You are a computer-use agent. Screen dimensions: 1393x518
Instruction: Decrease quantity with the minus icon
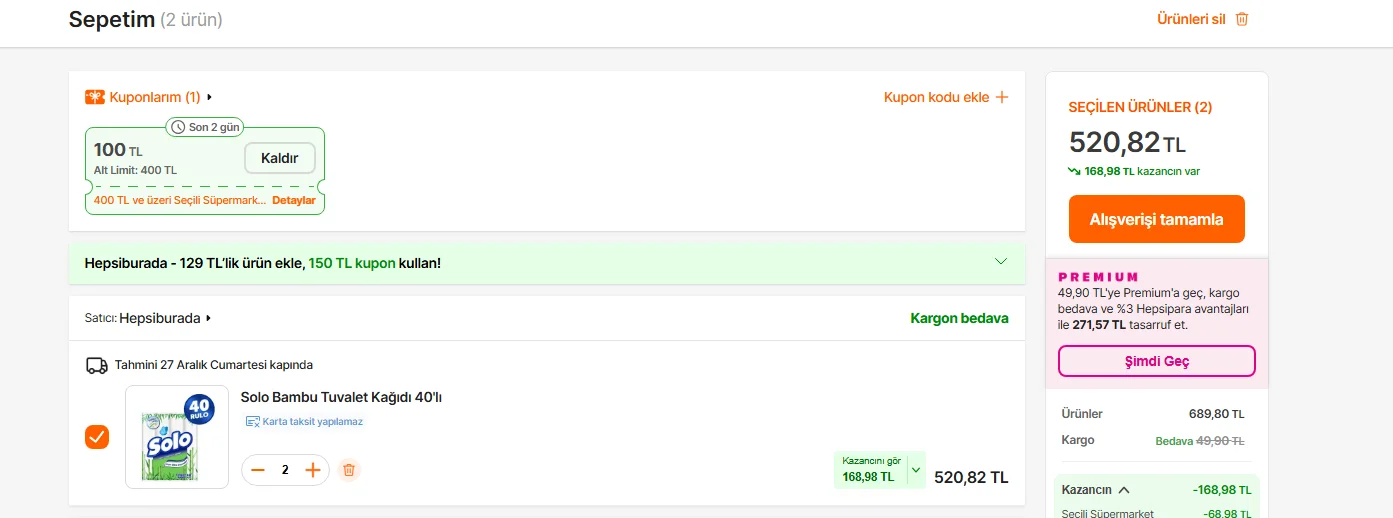(x=258, y=470)
